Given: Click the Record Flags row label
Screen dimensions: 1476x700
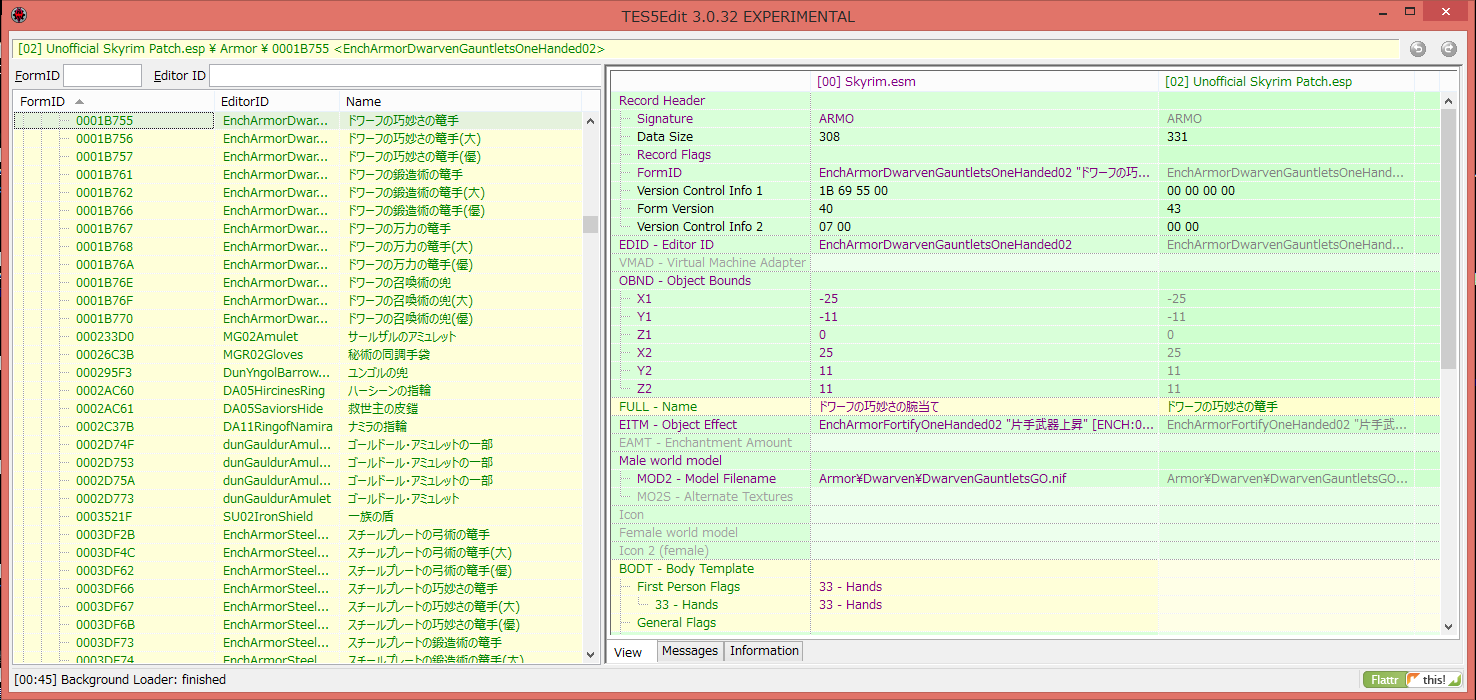Looking at the screenshot, I should 674,154.
